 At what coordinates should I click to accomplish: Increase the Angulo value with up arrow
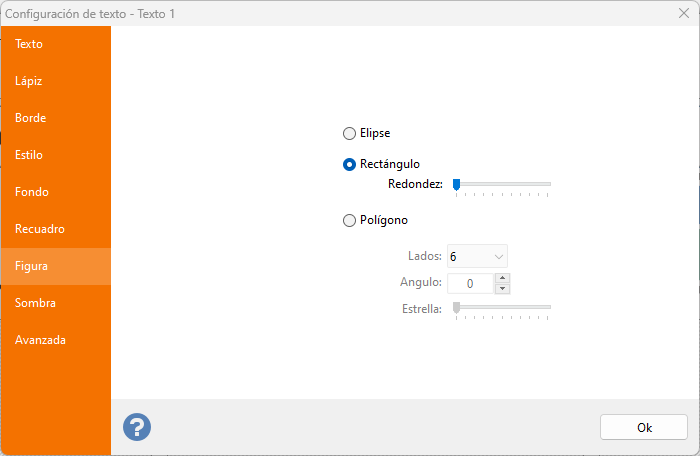(503, 278)
